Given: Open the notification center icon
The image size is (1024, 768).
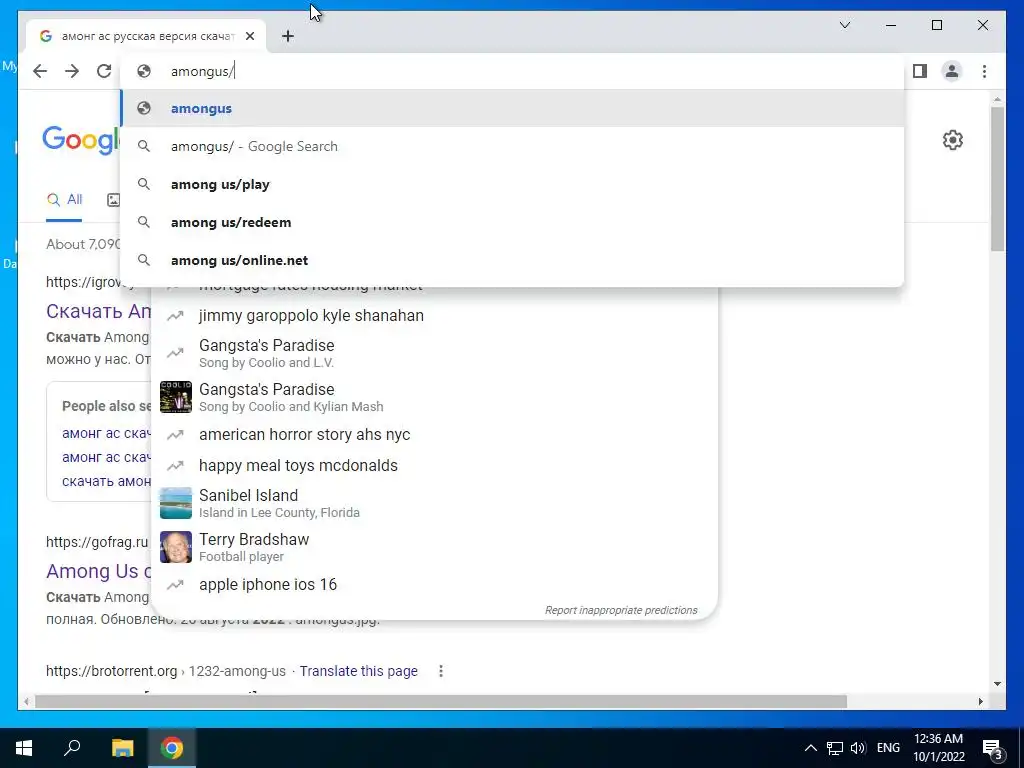Looking at the screenshot, I should pos(993,749).
